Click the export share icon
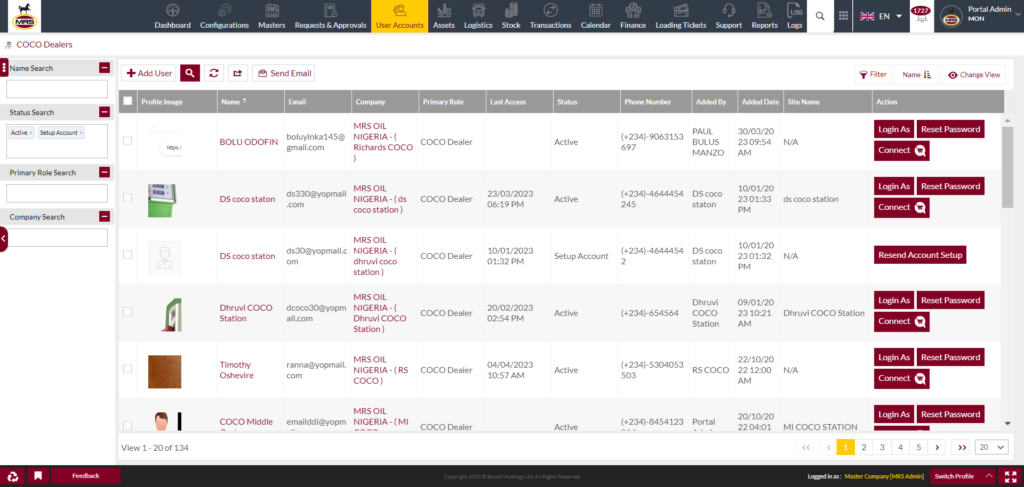 (x=237, y=73)
